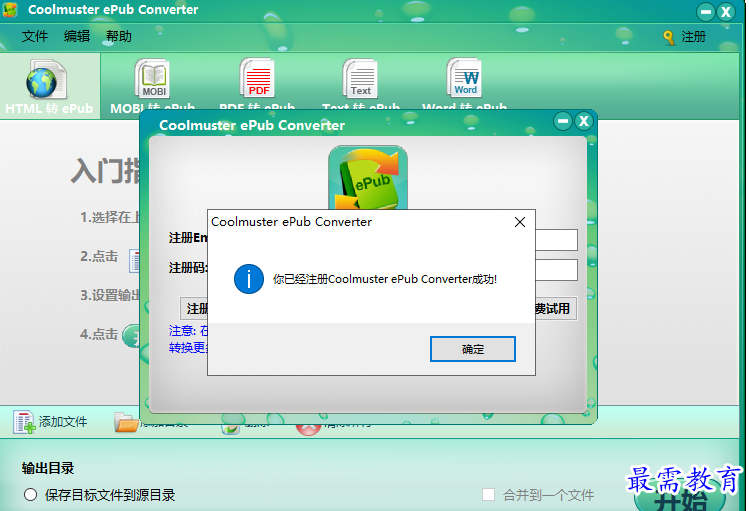Select the HTML to ePub converter icon

(46, 80)
